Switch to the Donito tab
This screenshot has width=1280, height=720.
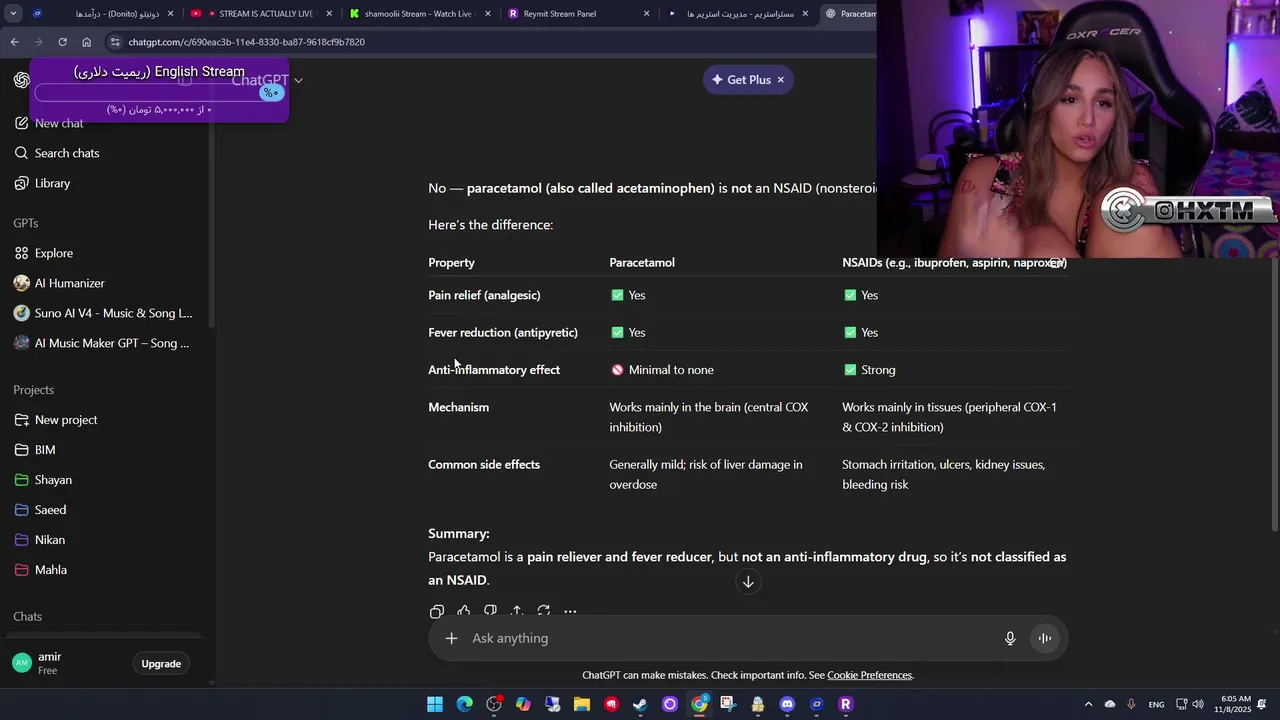click(103, 14)
